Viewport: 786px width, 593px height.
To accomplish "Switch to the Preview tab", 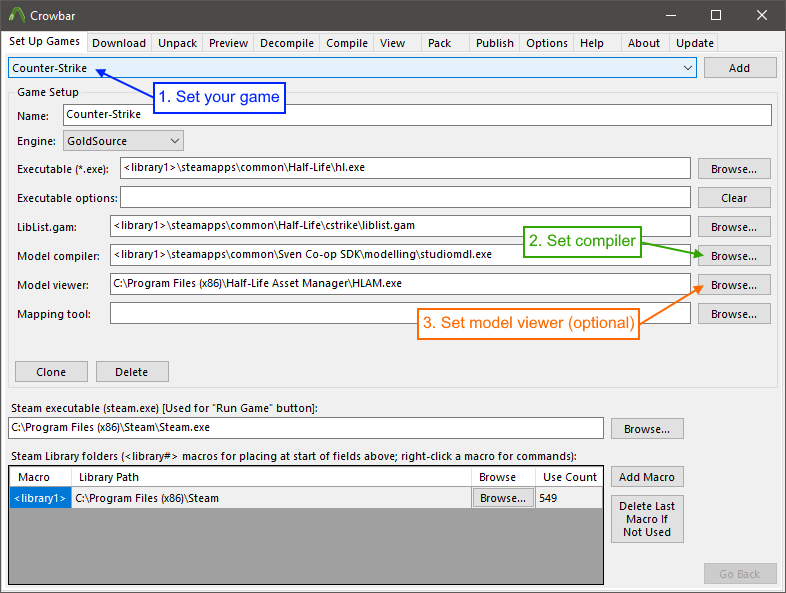I will [229, 43].
